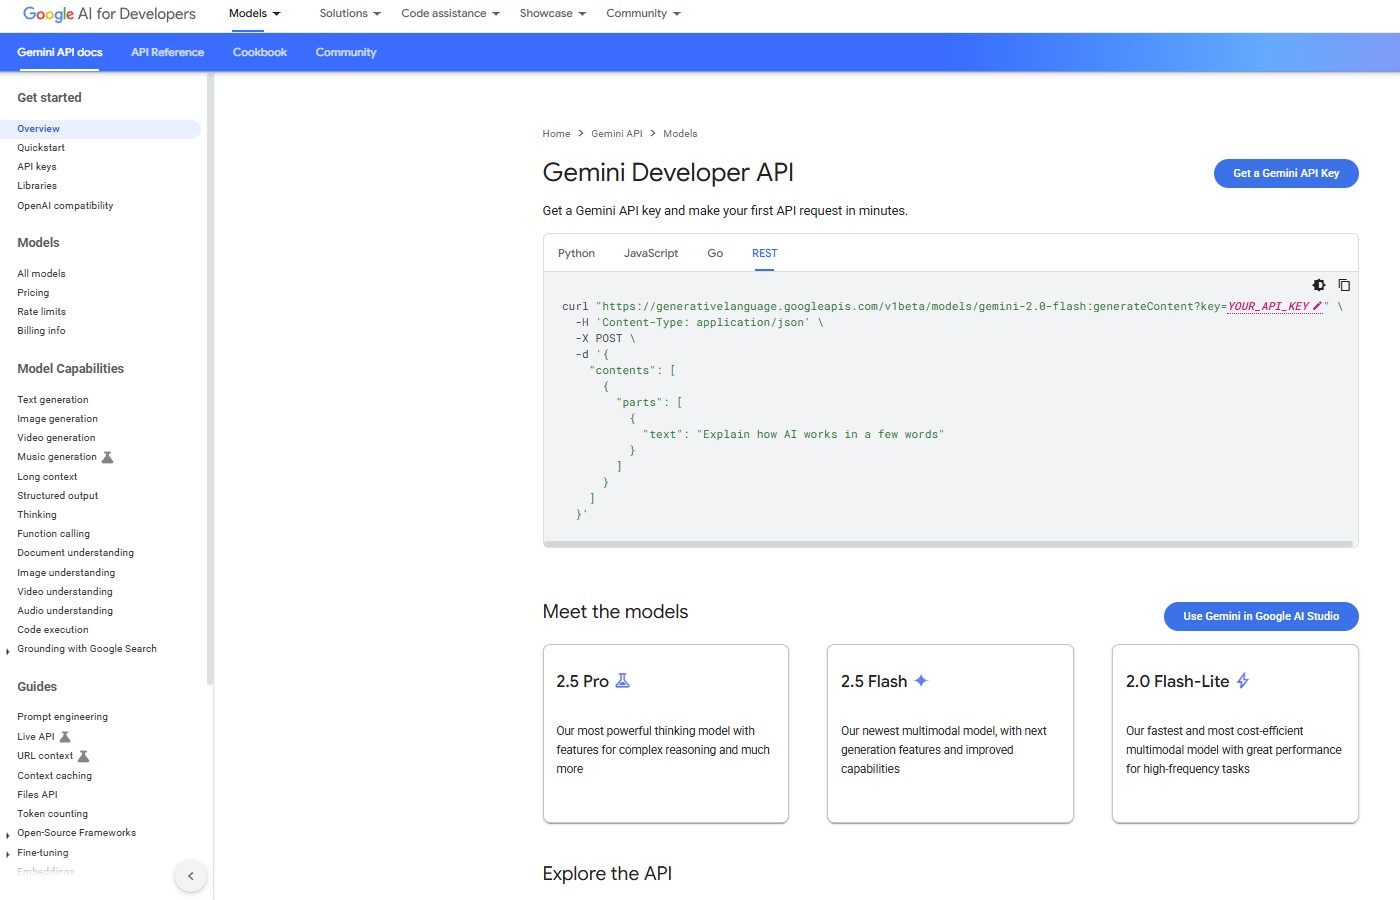Open the Models dropdown in top navigation
The height and width of the screenshot is (900, 1400).
[x=254, y=14]
